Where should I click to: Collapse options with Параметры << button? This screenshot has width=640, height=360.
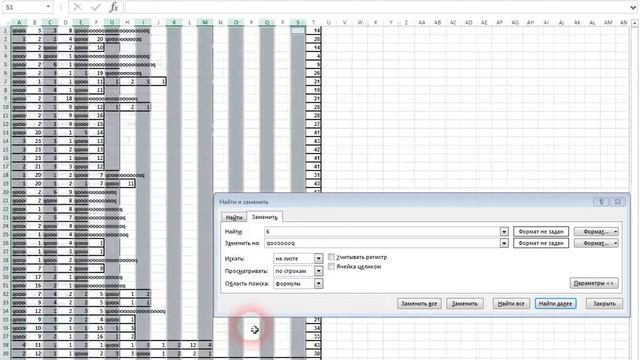(x=594, y=283)
